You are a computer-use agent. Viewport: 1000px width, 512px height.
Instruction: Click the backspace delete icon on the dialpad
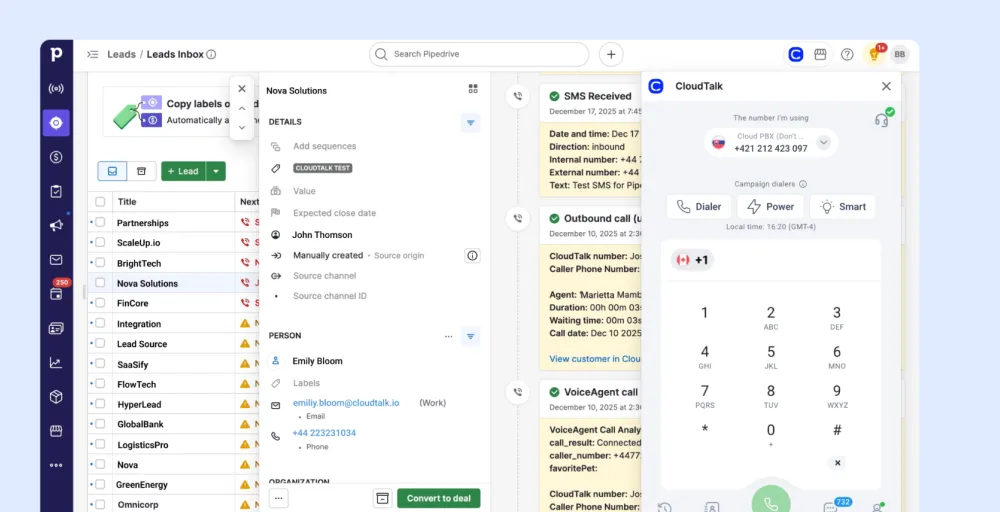point(837,463)
